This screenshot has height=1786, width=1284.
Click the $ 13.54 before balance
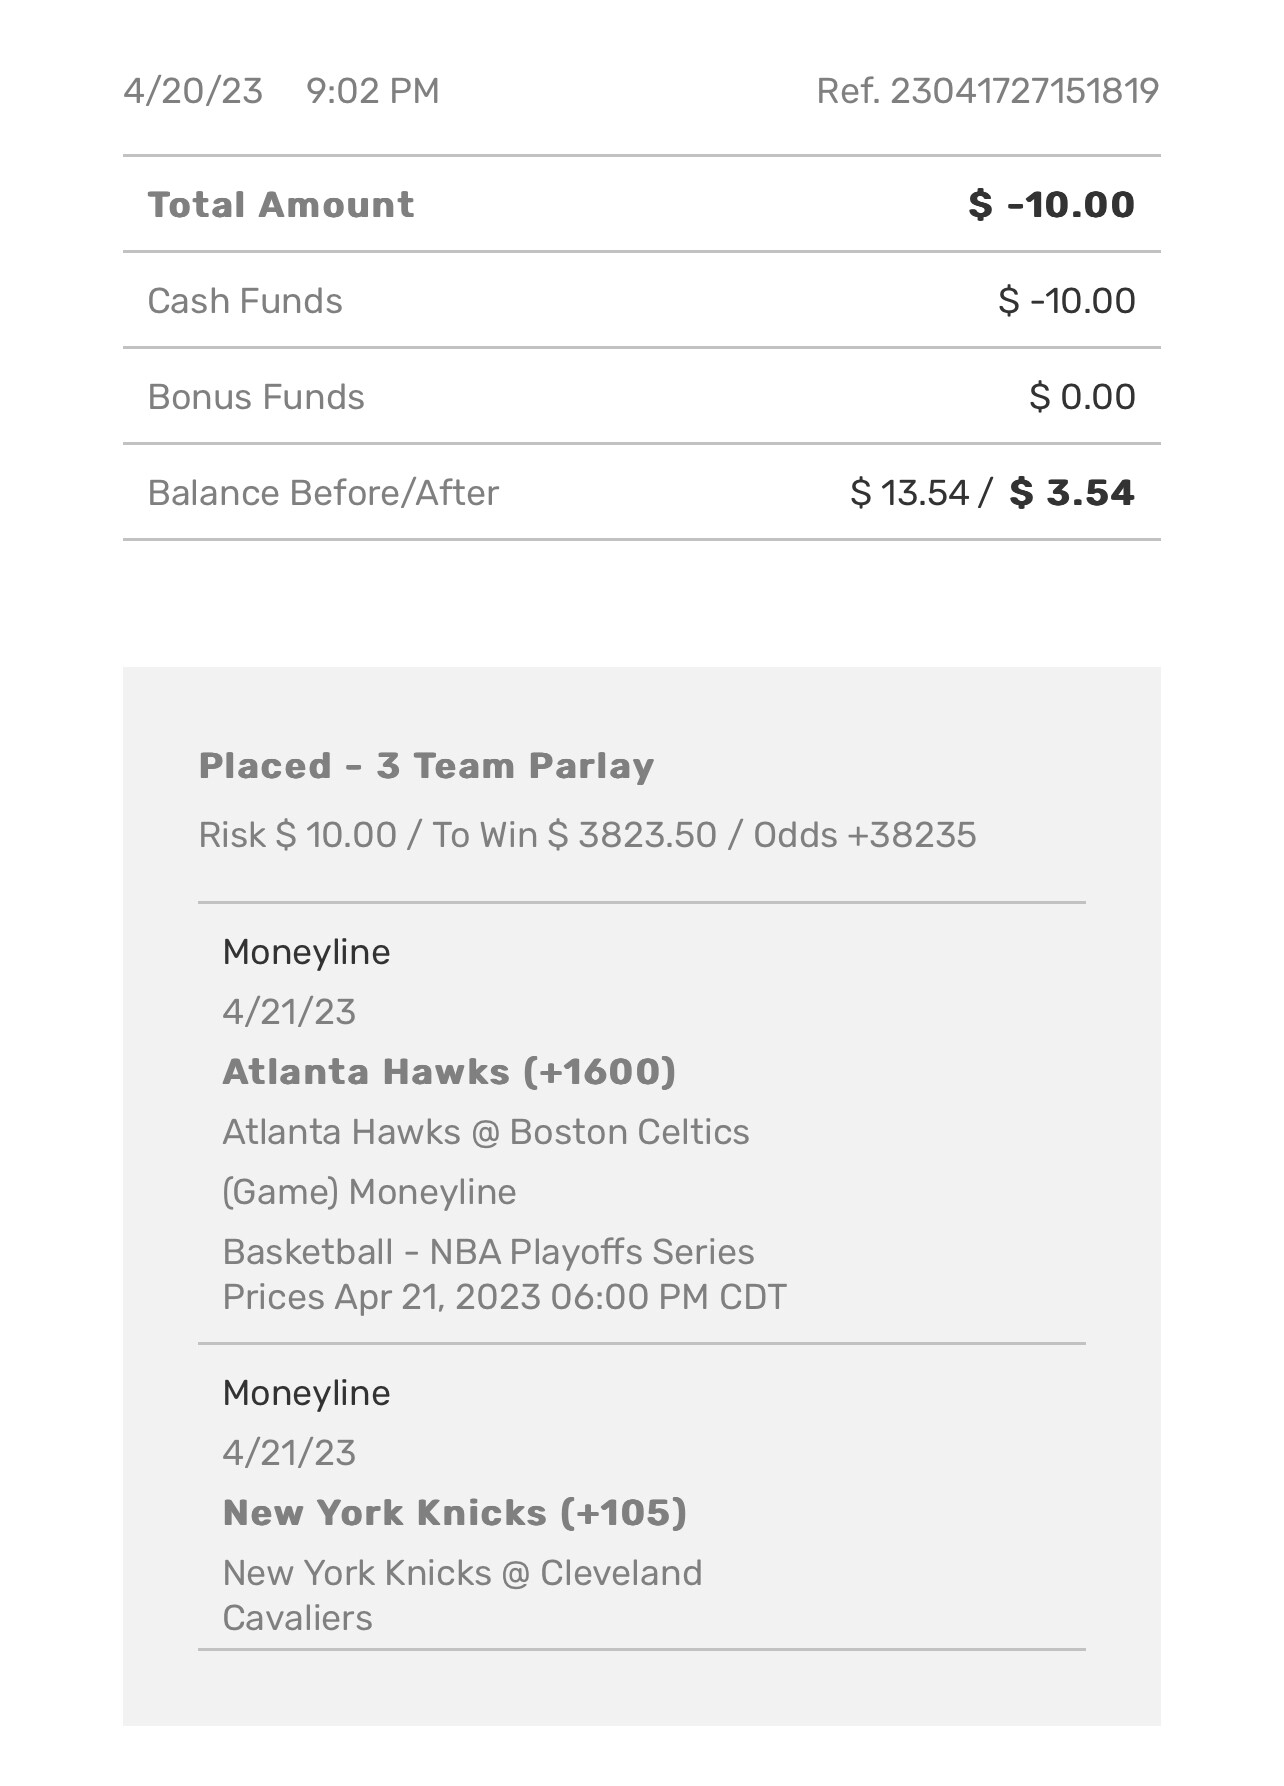point(910,493)
